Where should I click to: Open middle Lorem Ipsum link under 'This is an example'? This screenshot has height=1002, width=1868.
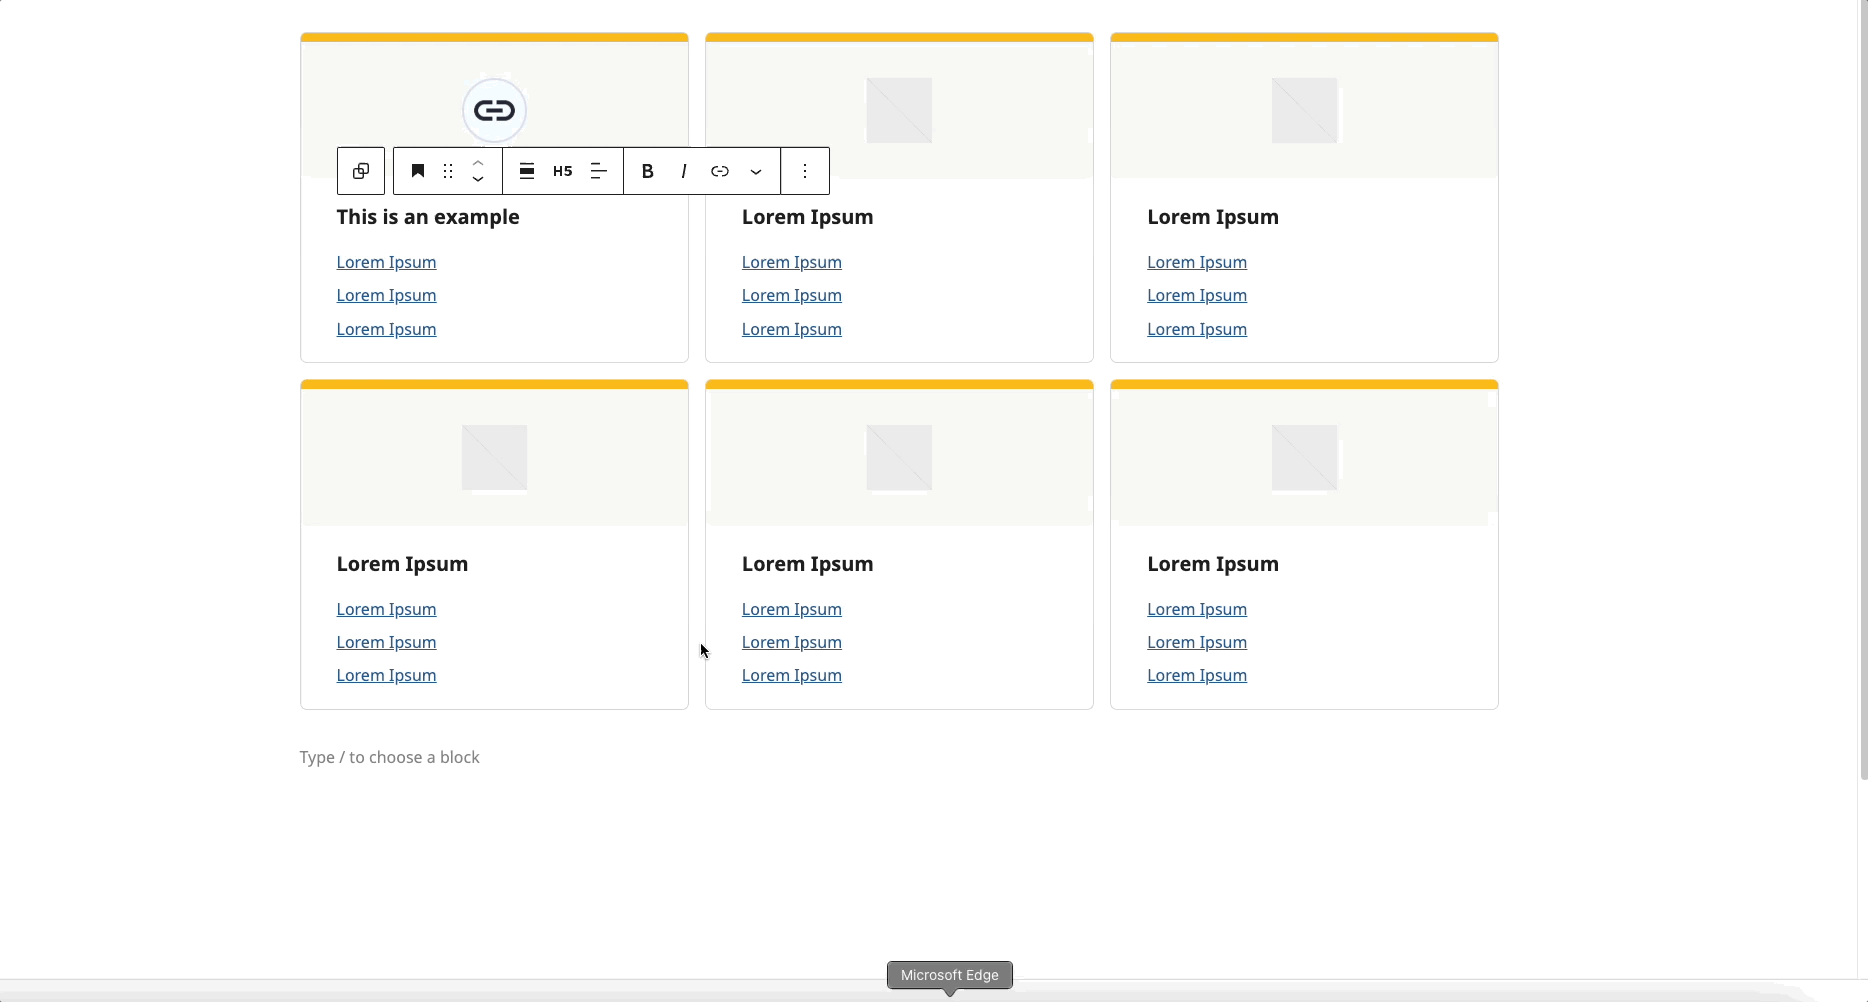(386, 295)
